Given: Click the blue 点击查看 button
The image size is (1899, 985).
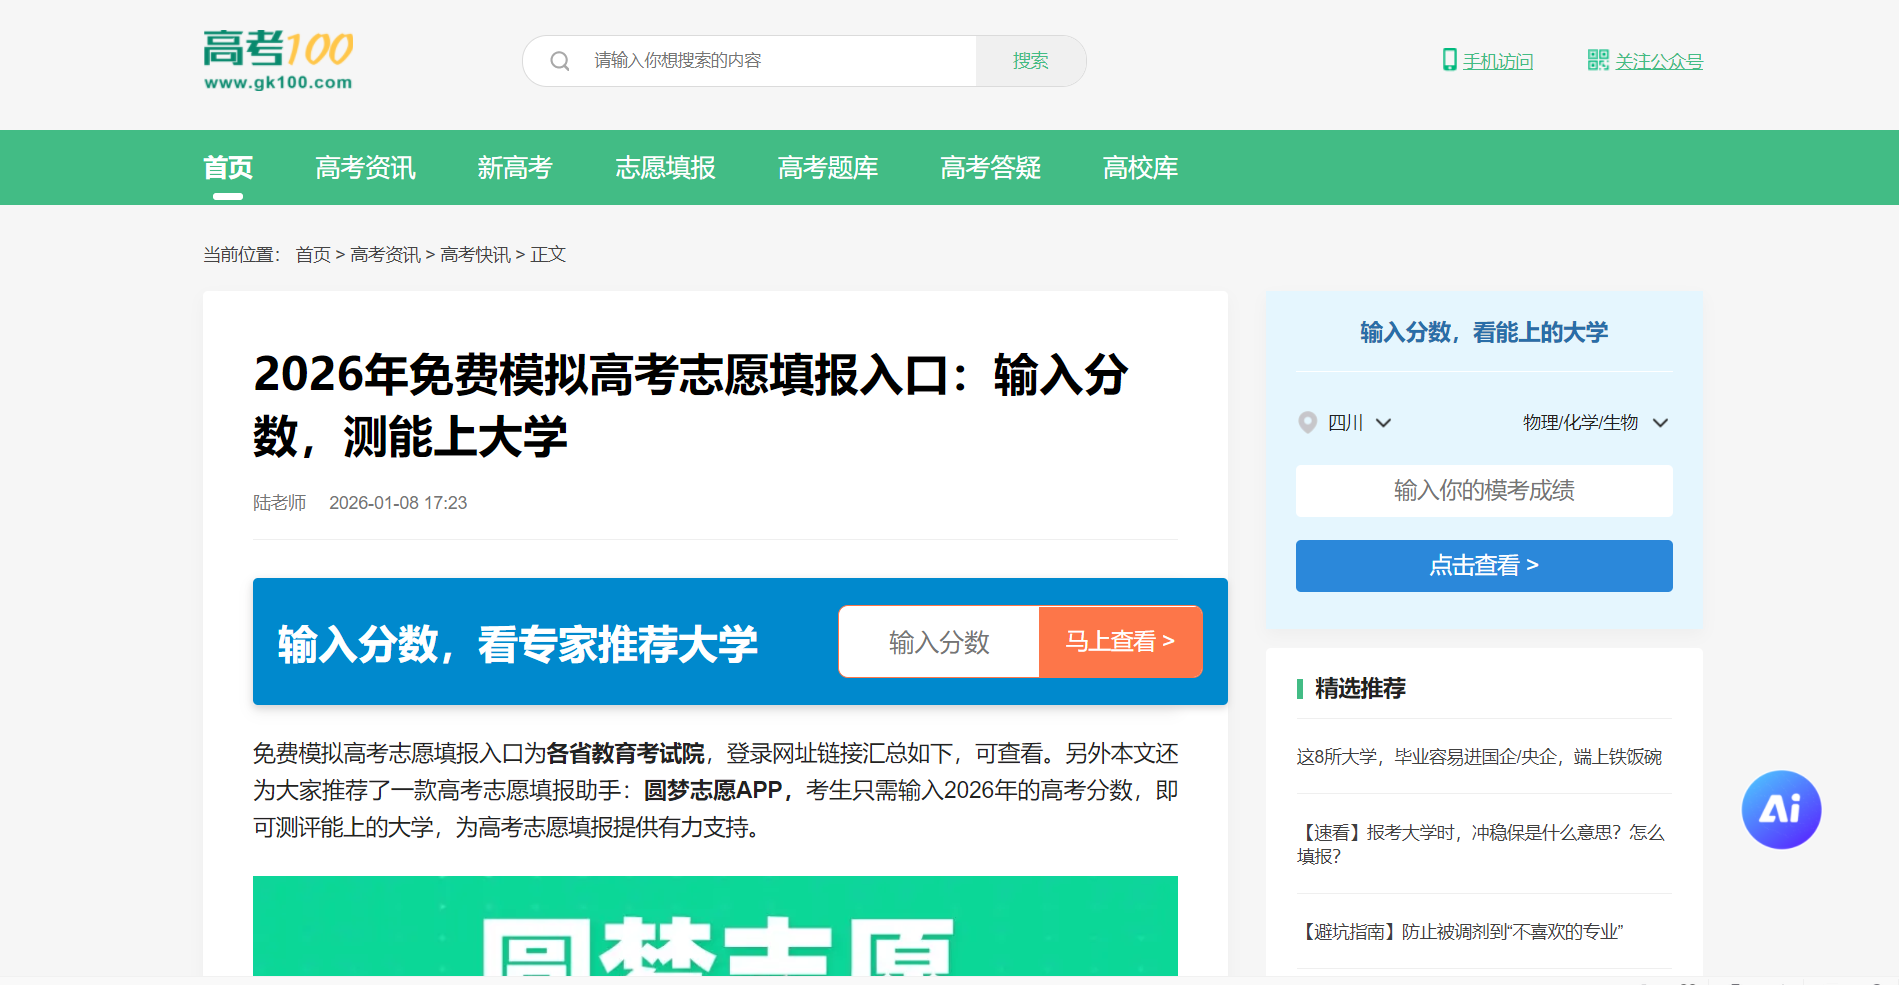Looking at the screenshot, I should (x=1484, y=566).
